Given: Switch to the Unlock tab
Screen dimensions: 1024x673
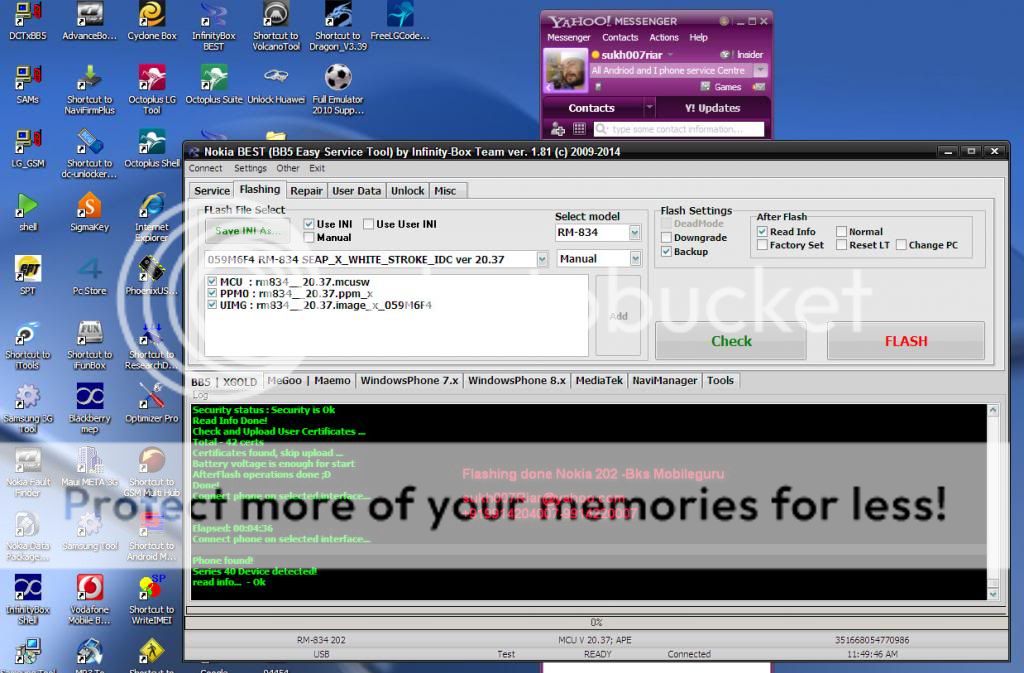Looking at the screenshot, I should (408, 191).
